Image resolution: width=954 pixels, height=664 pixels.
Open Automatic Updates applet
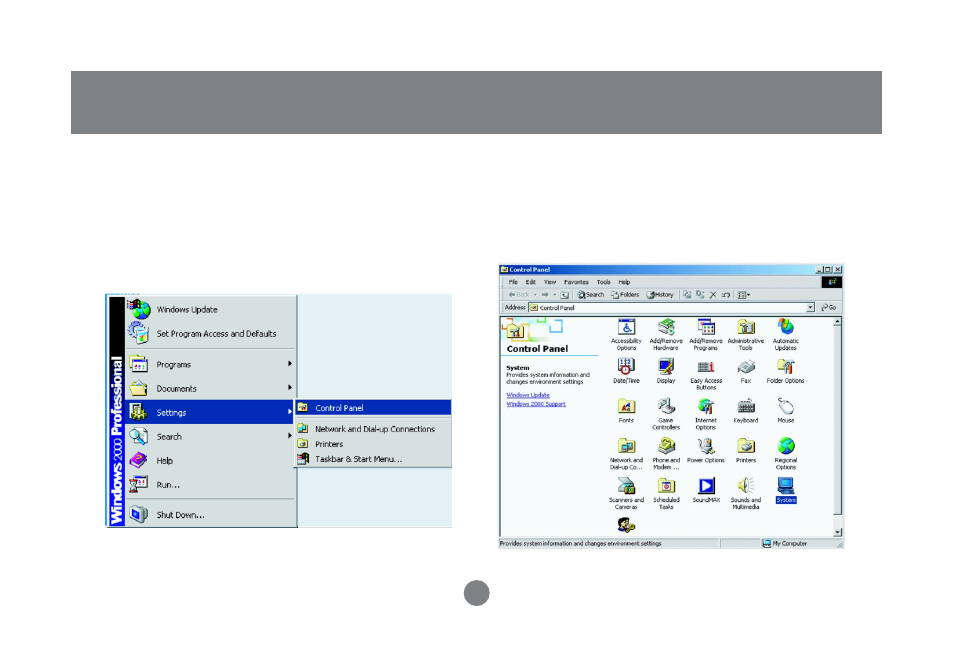pos(785,334)
